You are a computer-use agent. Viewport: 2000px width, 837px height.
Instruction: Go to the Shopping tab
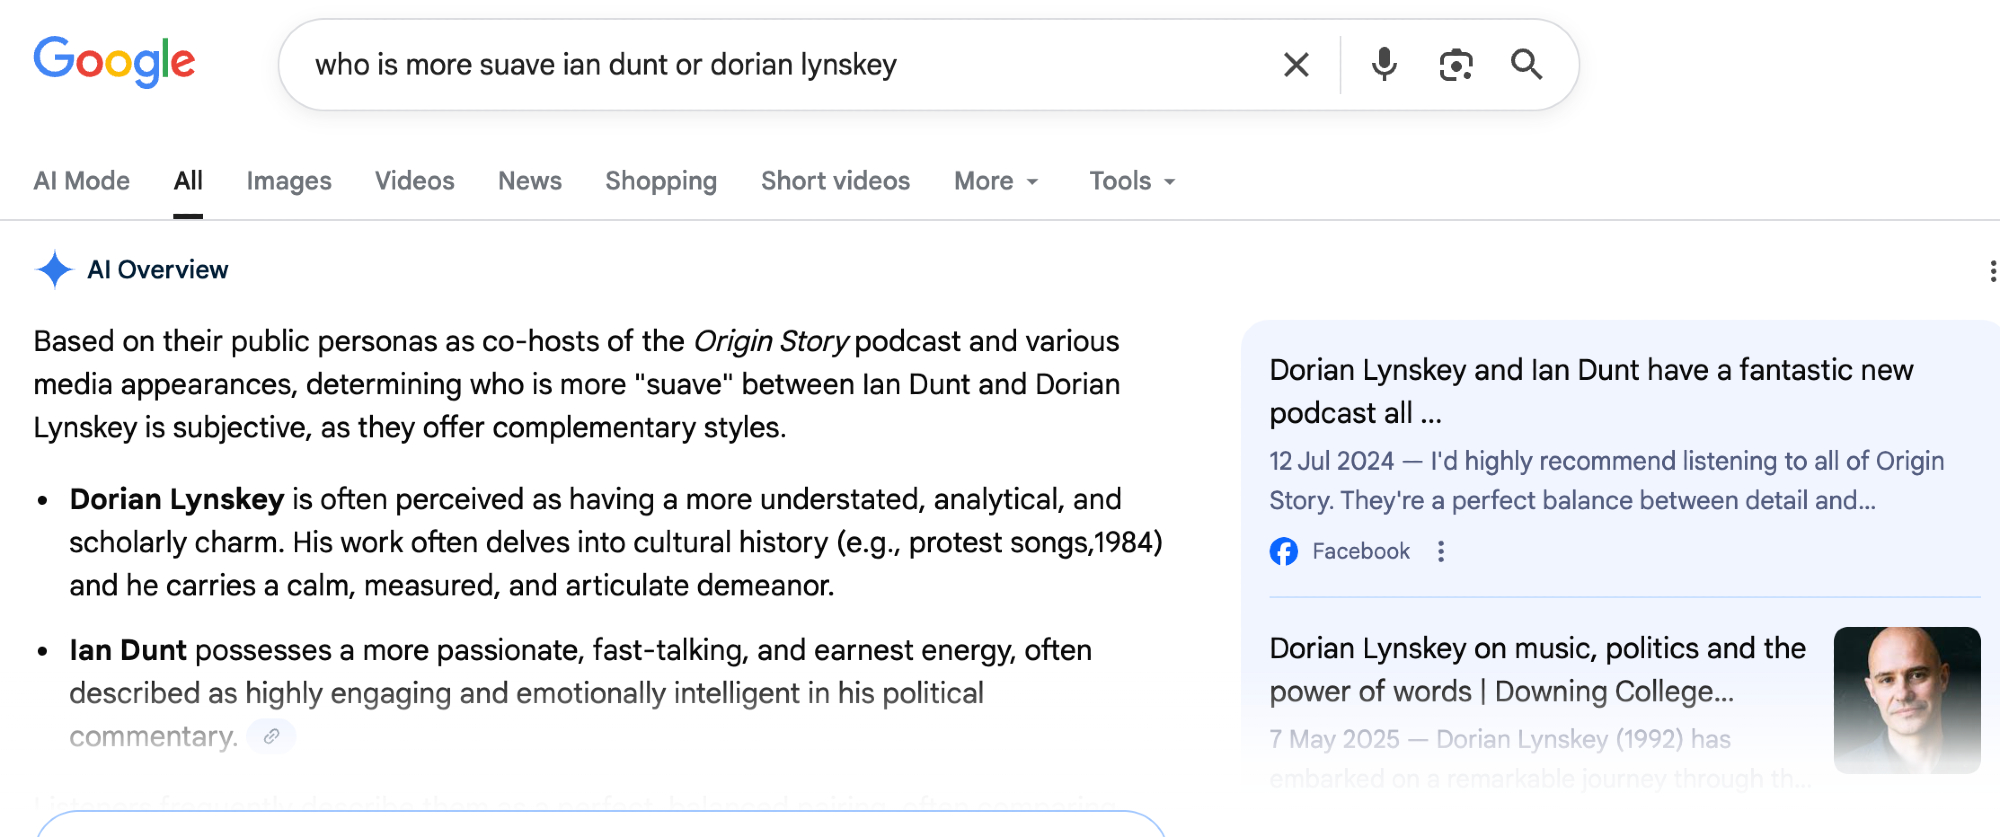661,181
